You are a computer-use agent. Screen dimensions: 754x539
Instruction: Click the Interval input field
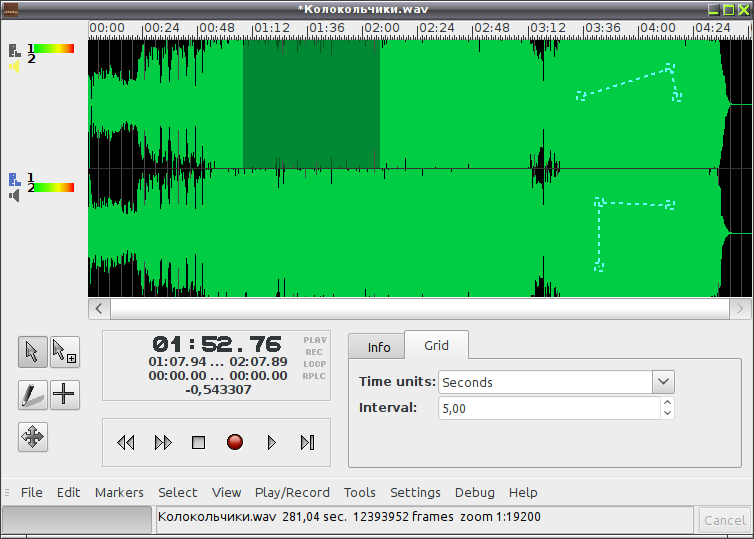(550, 408)
